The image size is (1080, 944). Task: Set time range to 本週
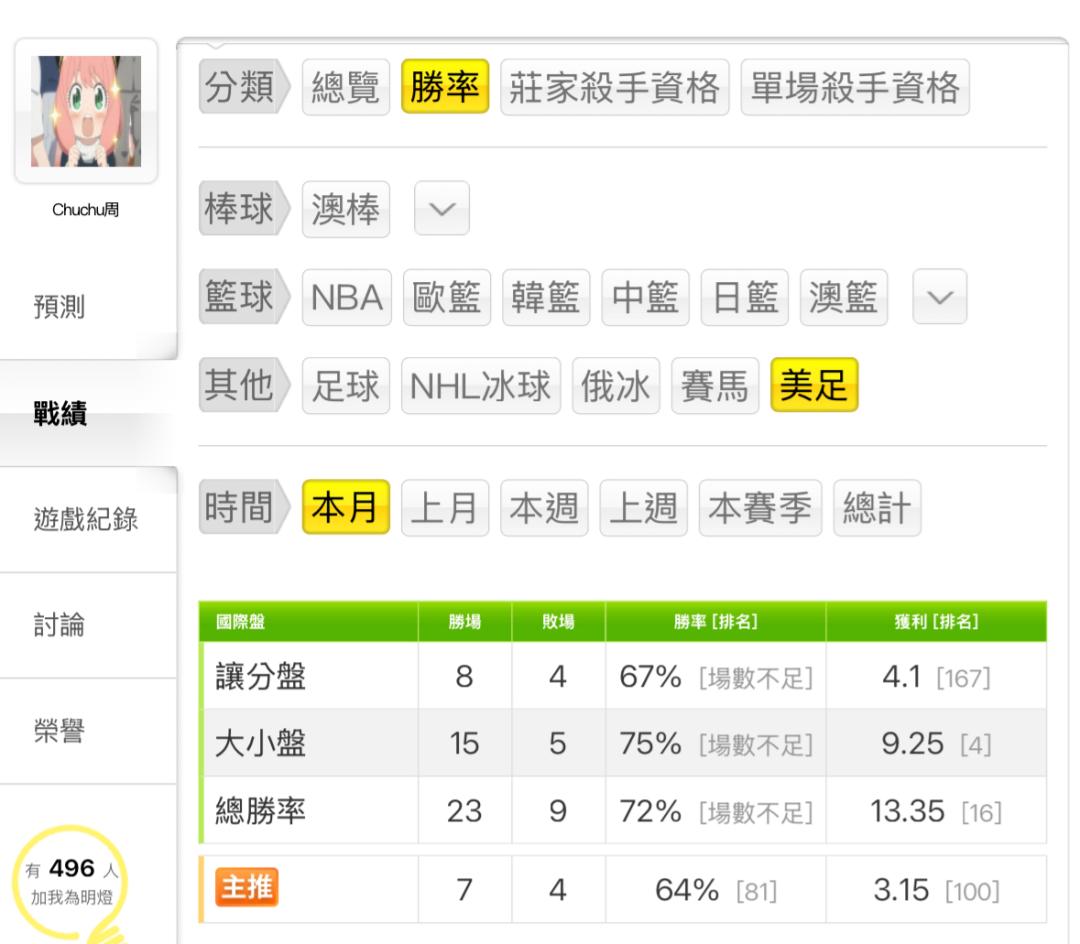coord(544,508)
